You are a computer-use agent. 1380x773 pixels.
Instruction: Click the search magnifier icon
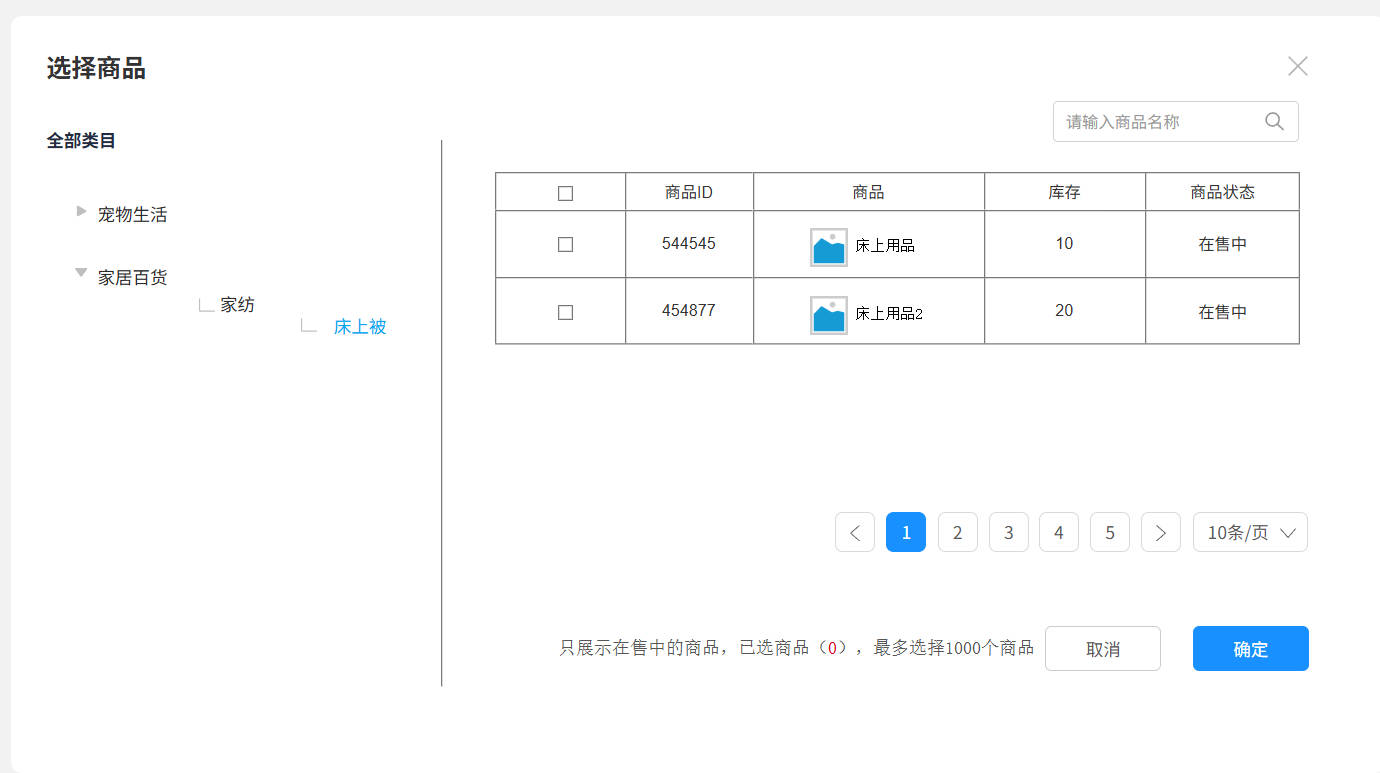[x=1274, y=121]
